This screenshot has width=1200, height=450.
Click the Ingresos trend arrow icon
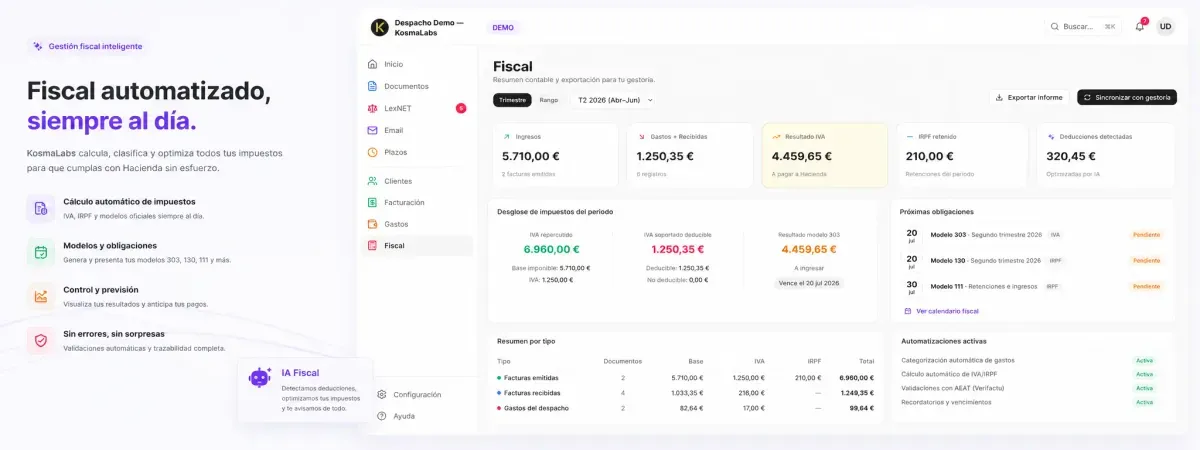coord(507,136)
